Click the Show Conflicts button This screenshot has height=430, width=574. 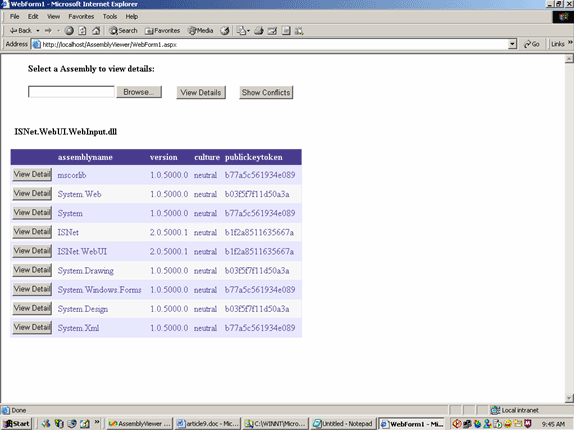click(x=266, y=93)
